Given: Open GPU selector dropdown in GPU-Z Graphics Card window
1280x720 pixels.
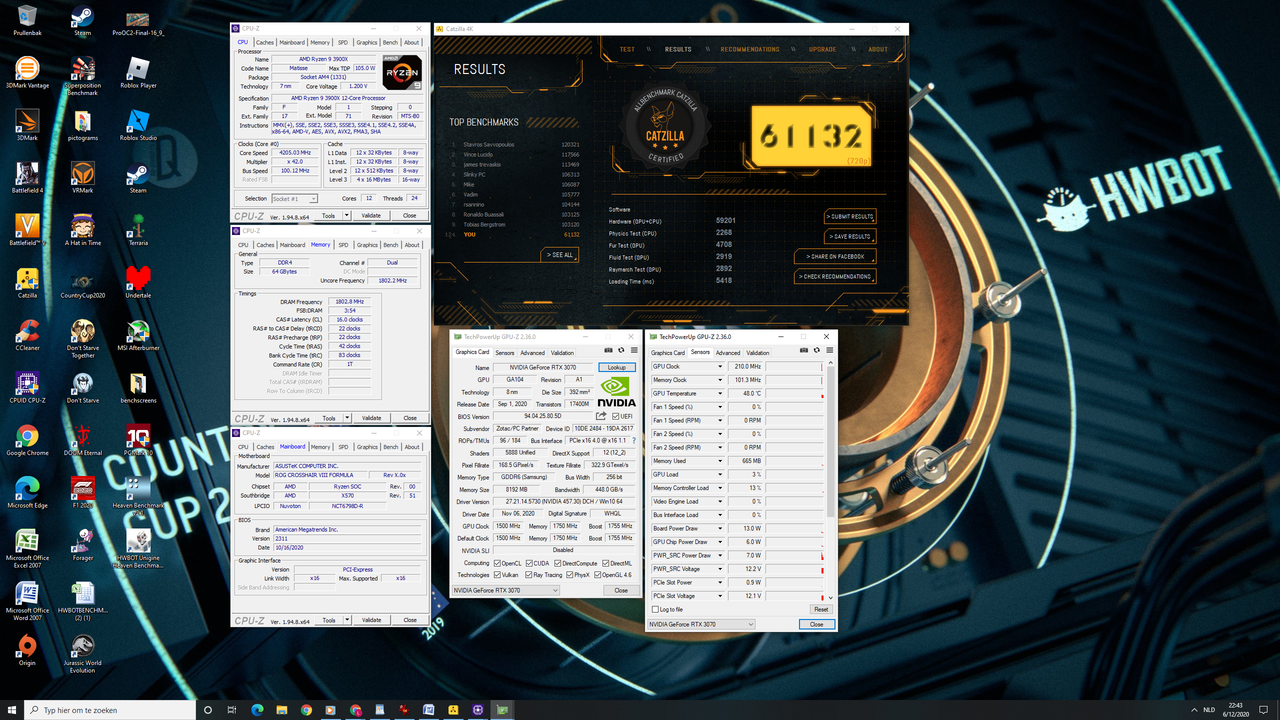Looking at the screenshot, I should pos(505,590).
